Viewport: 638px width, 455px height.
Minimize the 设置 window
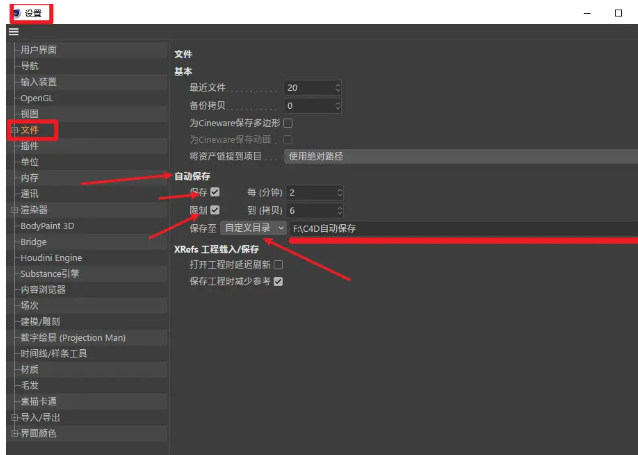pyautogui.click(x=587, y=13)
